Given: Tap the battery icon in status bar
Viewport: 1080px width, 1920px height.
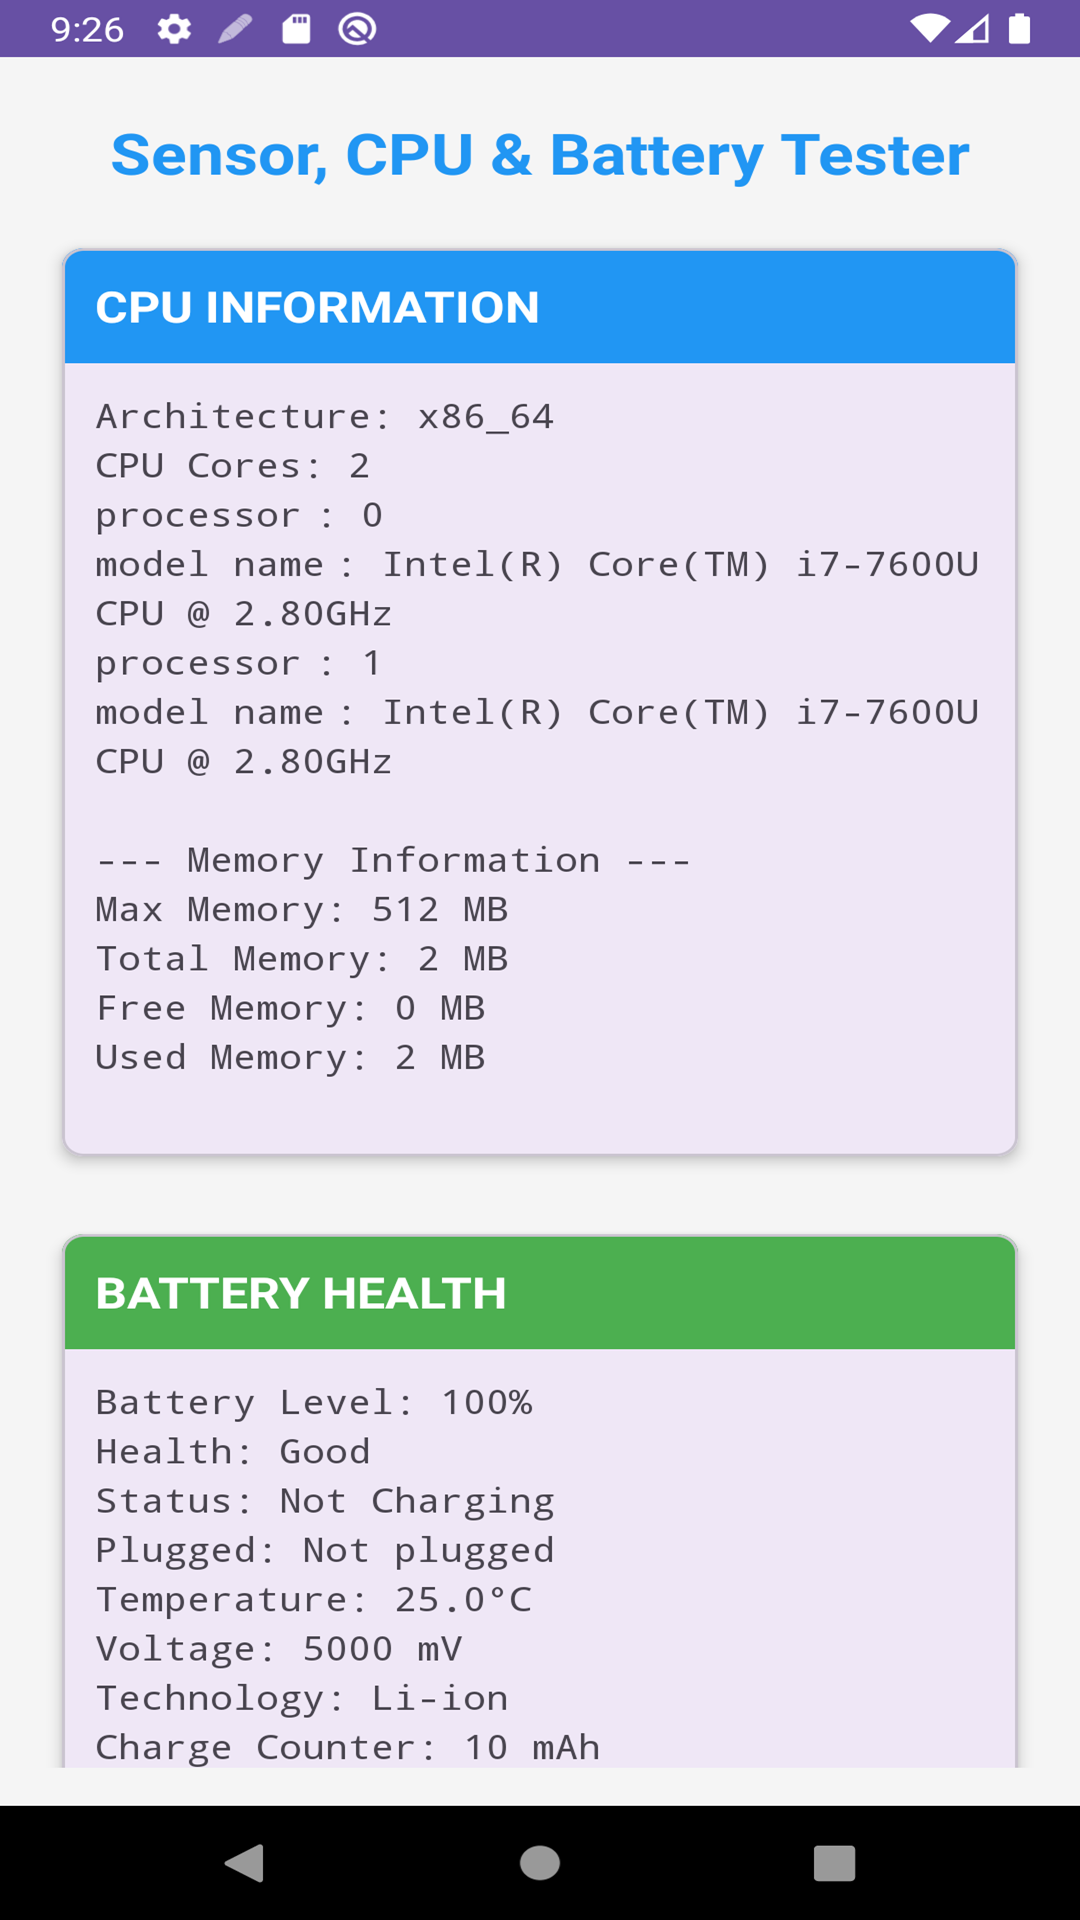Looking at the screenshot, I should point(1019,29).
